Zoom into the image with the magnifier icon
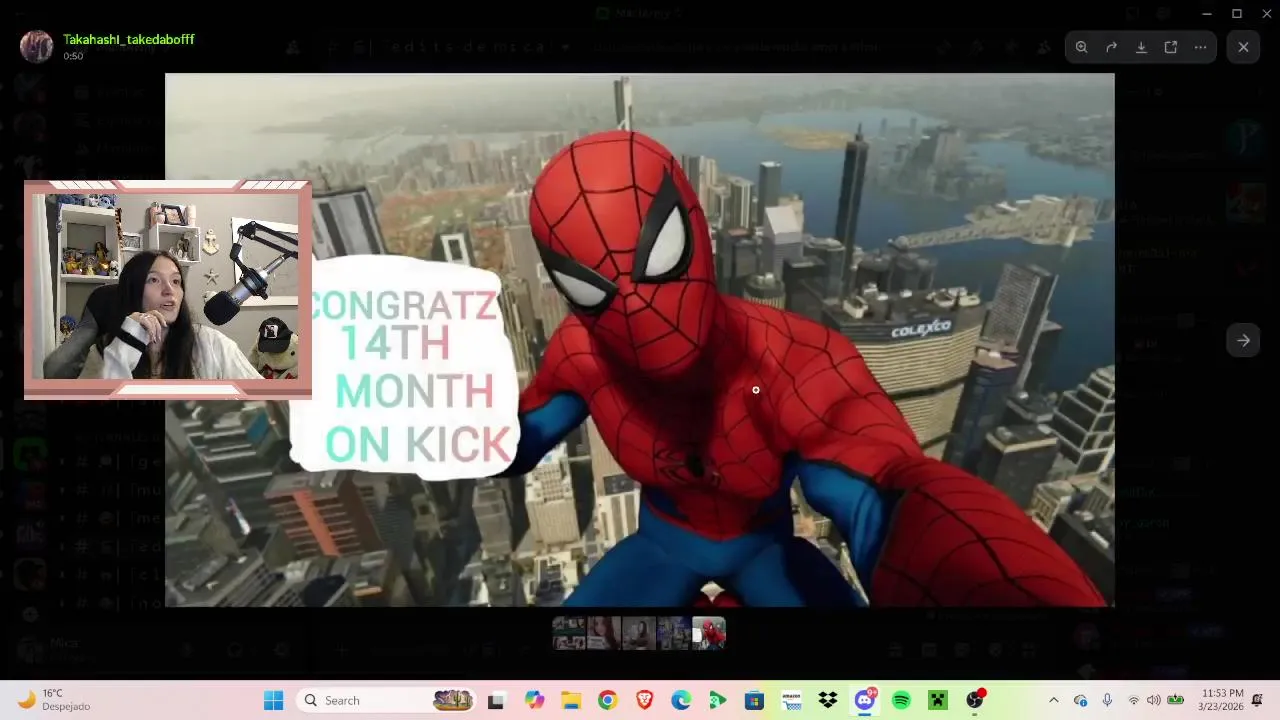Viewport: 1280px width, 720px height. click(1081, 47)
